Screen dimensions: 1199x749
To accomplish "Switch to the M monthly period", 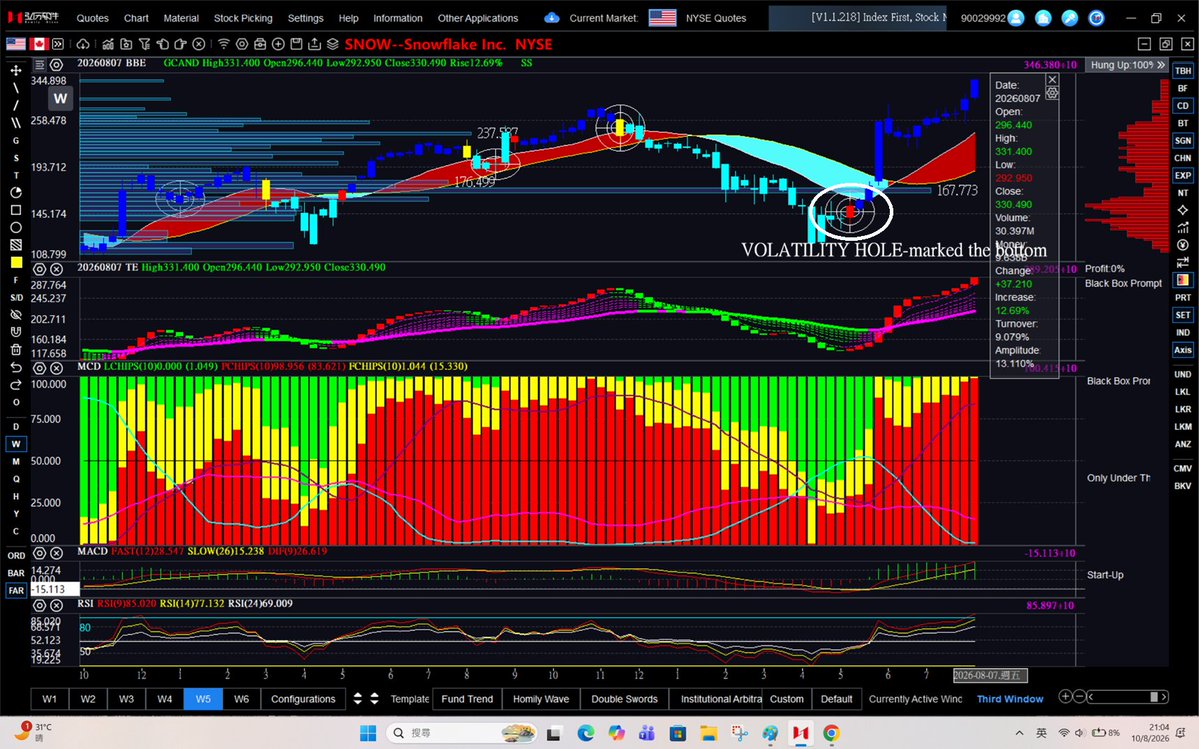I will 15,462.
